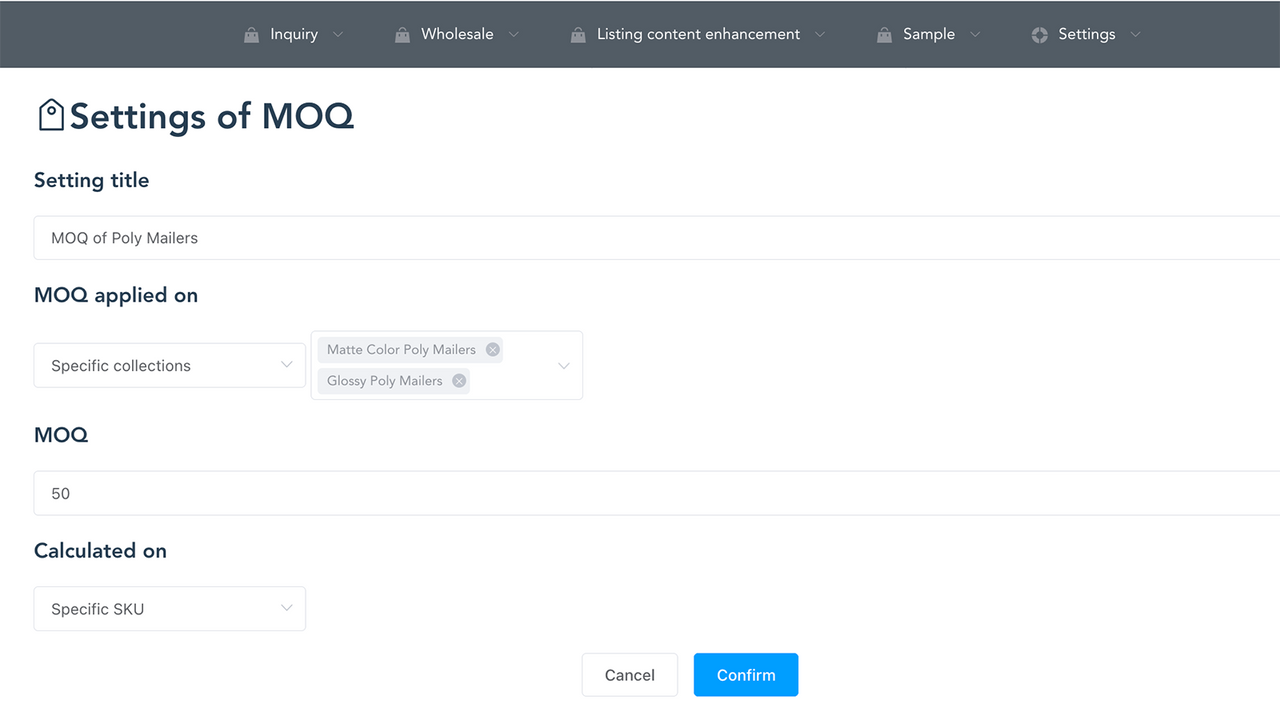The width and height of the screenshot is (1280, 720).
Task: Open the Settings dropdown chevron
Action: click(x=1135, y=34)
